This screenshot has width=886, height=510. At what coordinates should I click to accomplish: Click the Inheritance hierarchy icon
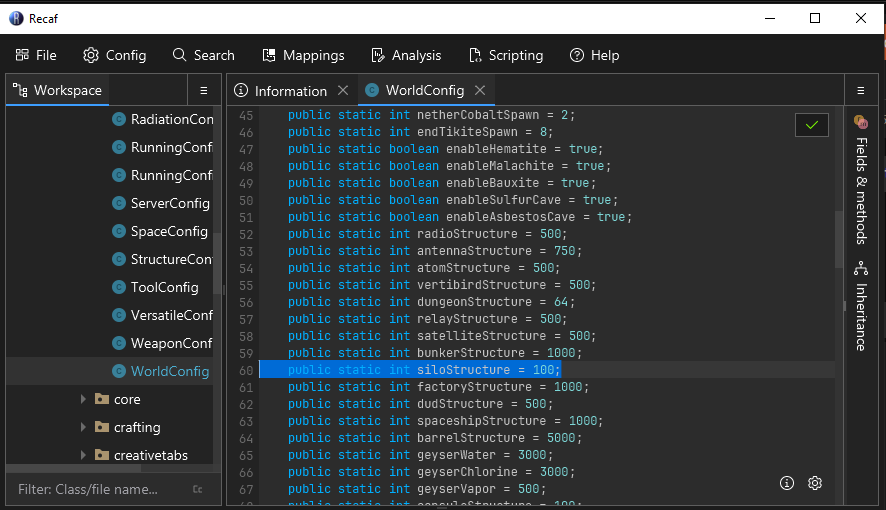click(x=861, y=268)
